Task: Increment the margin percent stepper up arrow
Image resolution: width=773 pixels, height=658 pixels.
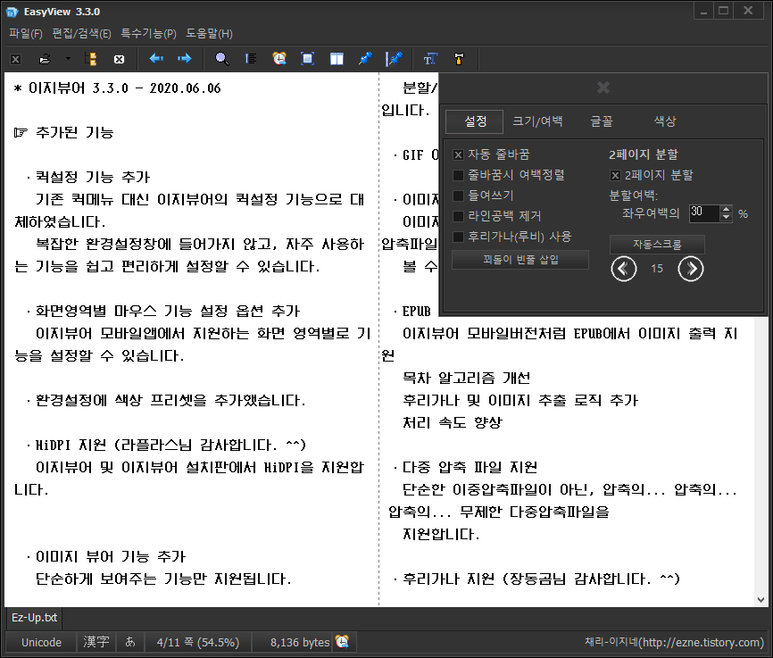Action: click(726, 209)
